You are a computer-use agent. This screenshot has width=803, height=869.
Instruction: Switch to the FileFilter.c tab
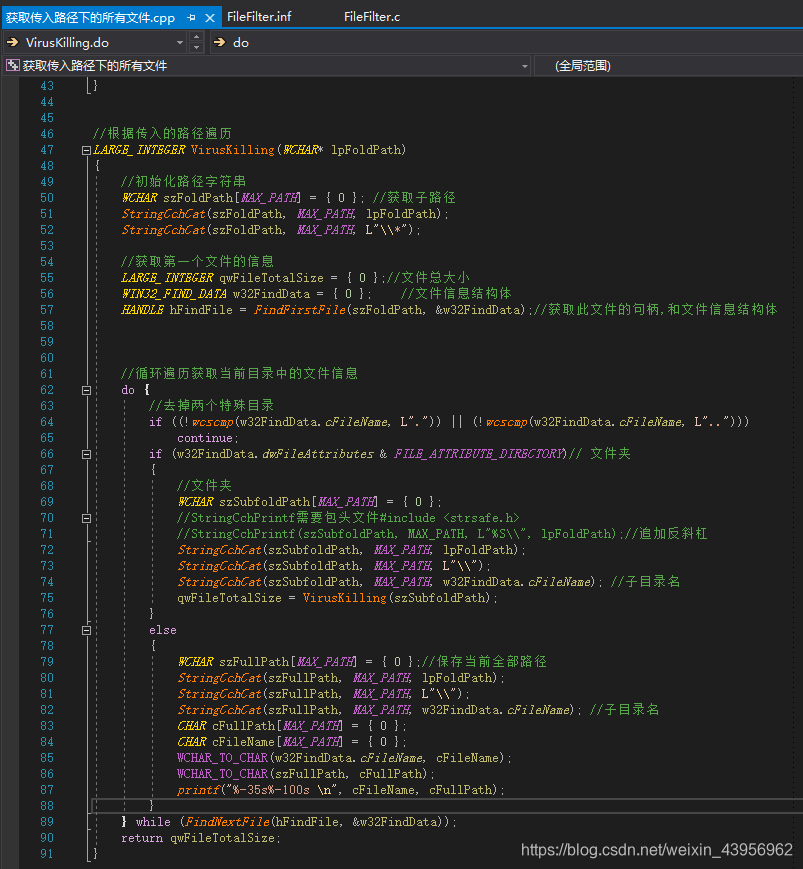[x=372, y=17]
